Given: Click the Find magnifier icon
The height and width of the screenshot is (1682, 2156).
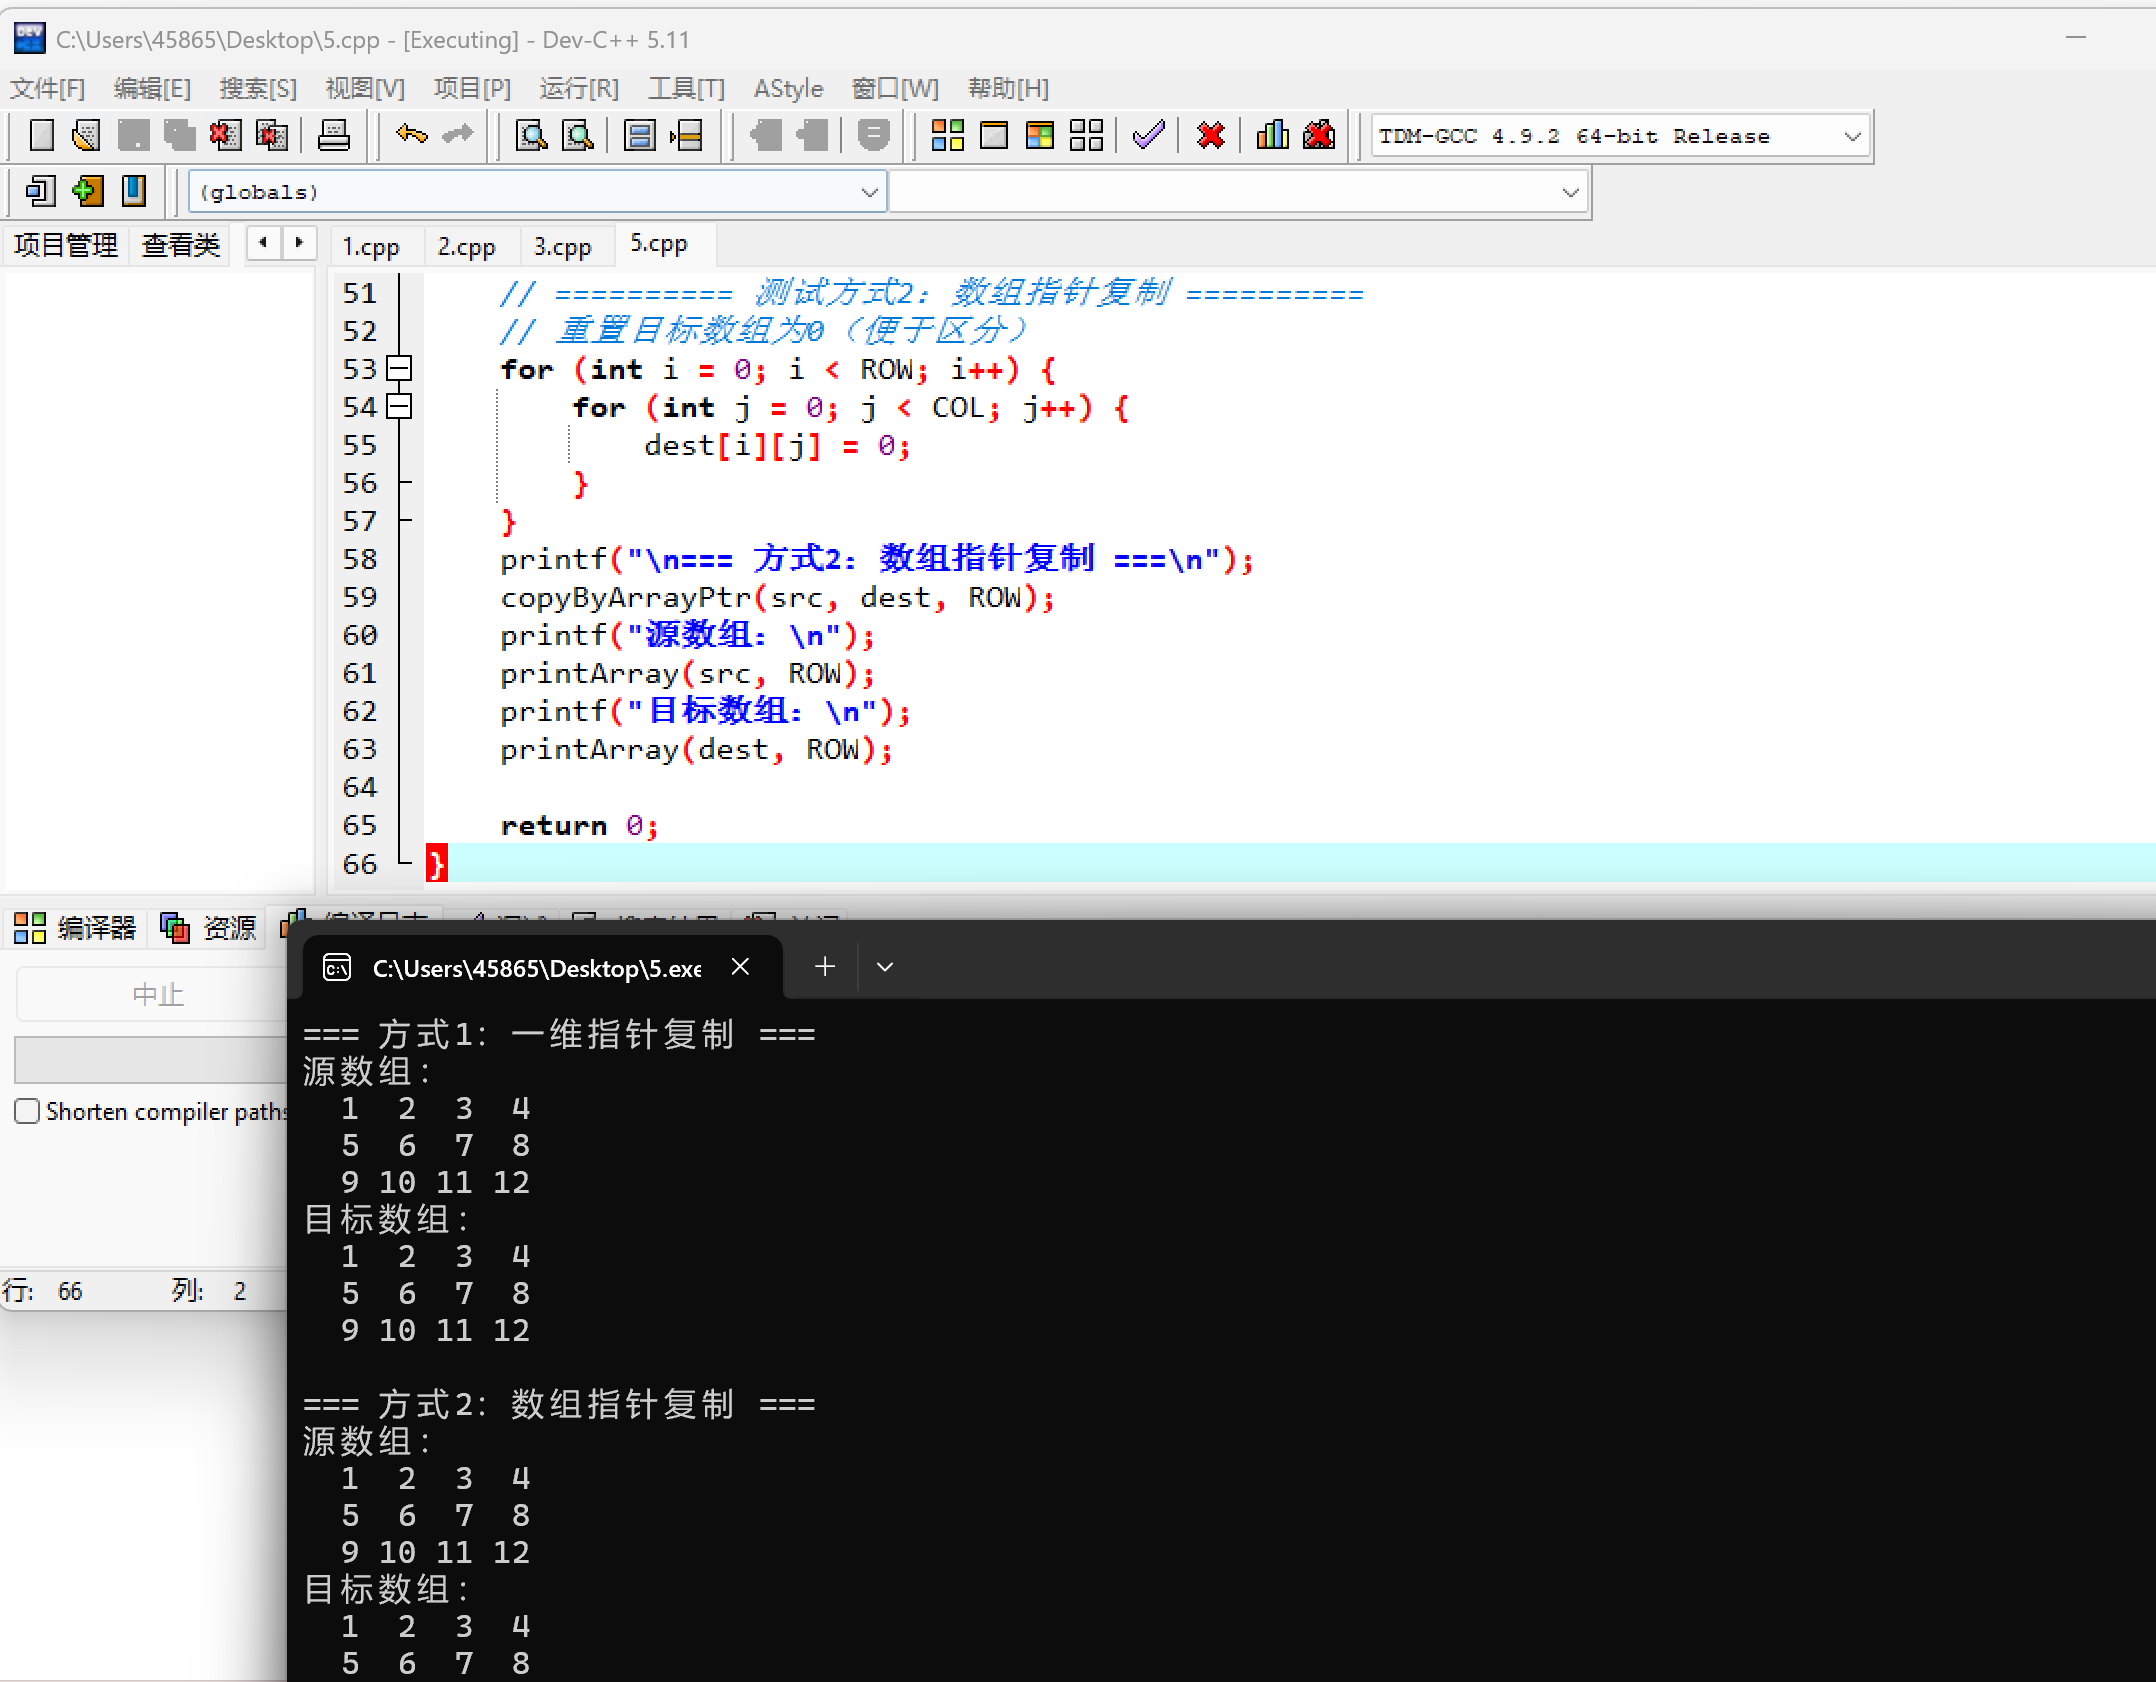Looking at the screenshot, I should pos(530,135).
